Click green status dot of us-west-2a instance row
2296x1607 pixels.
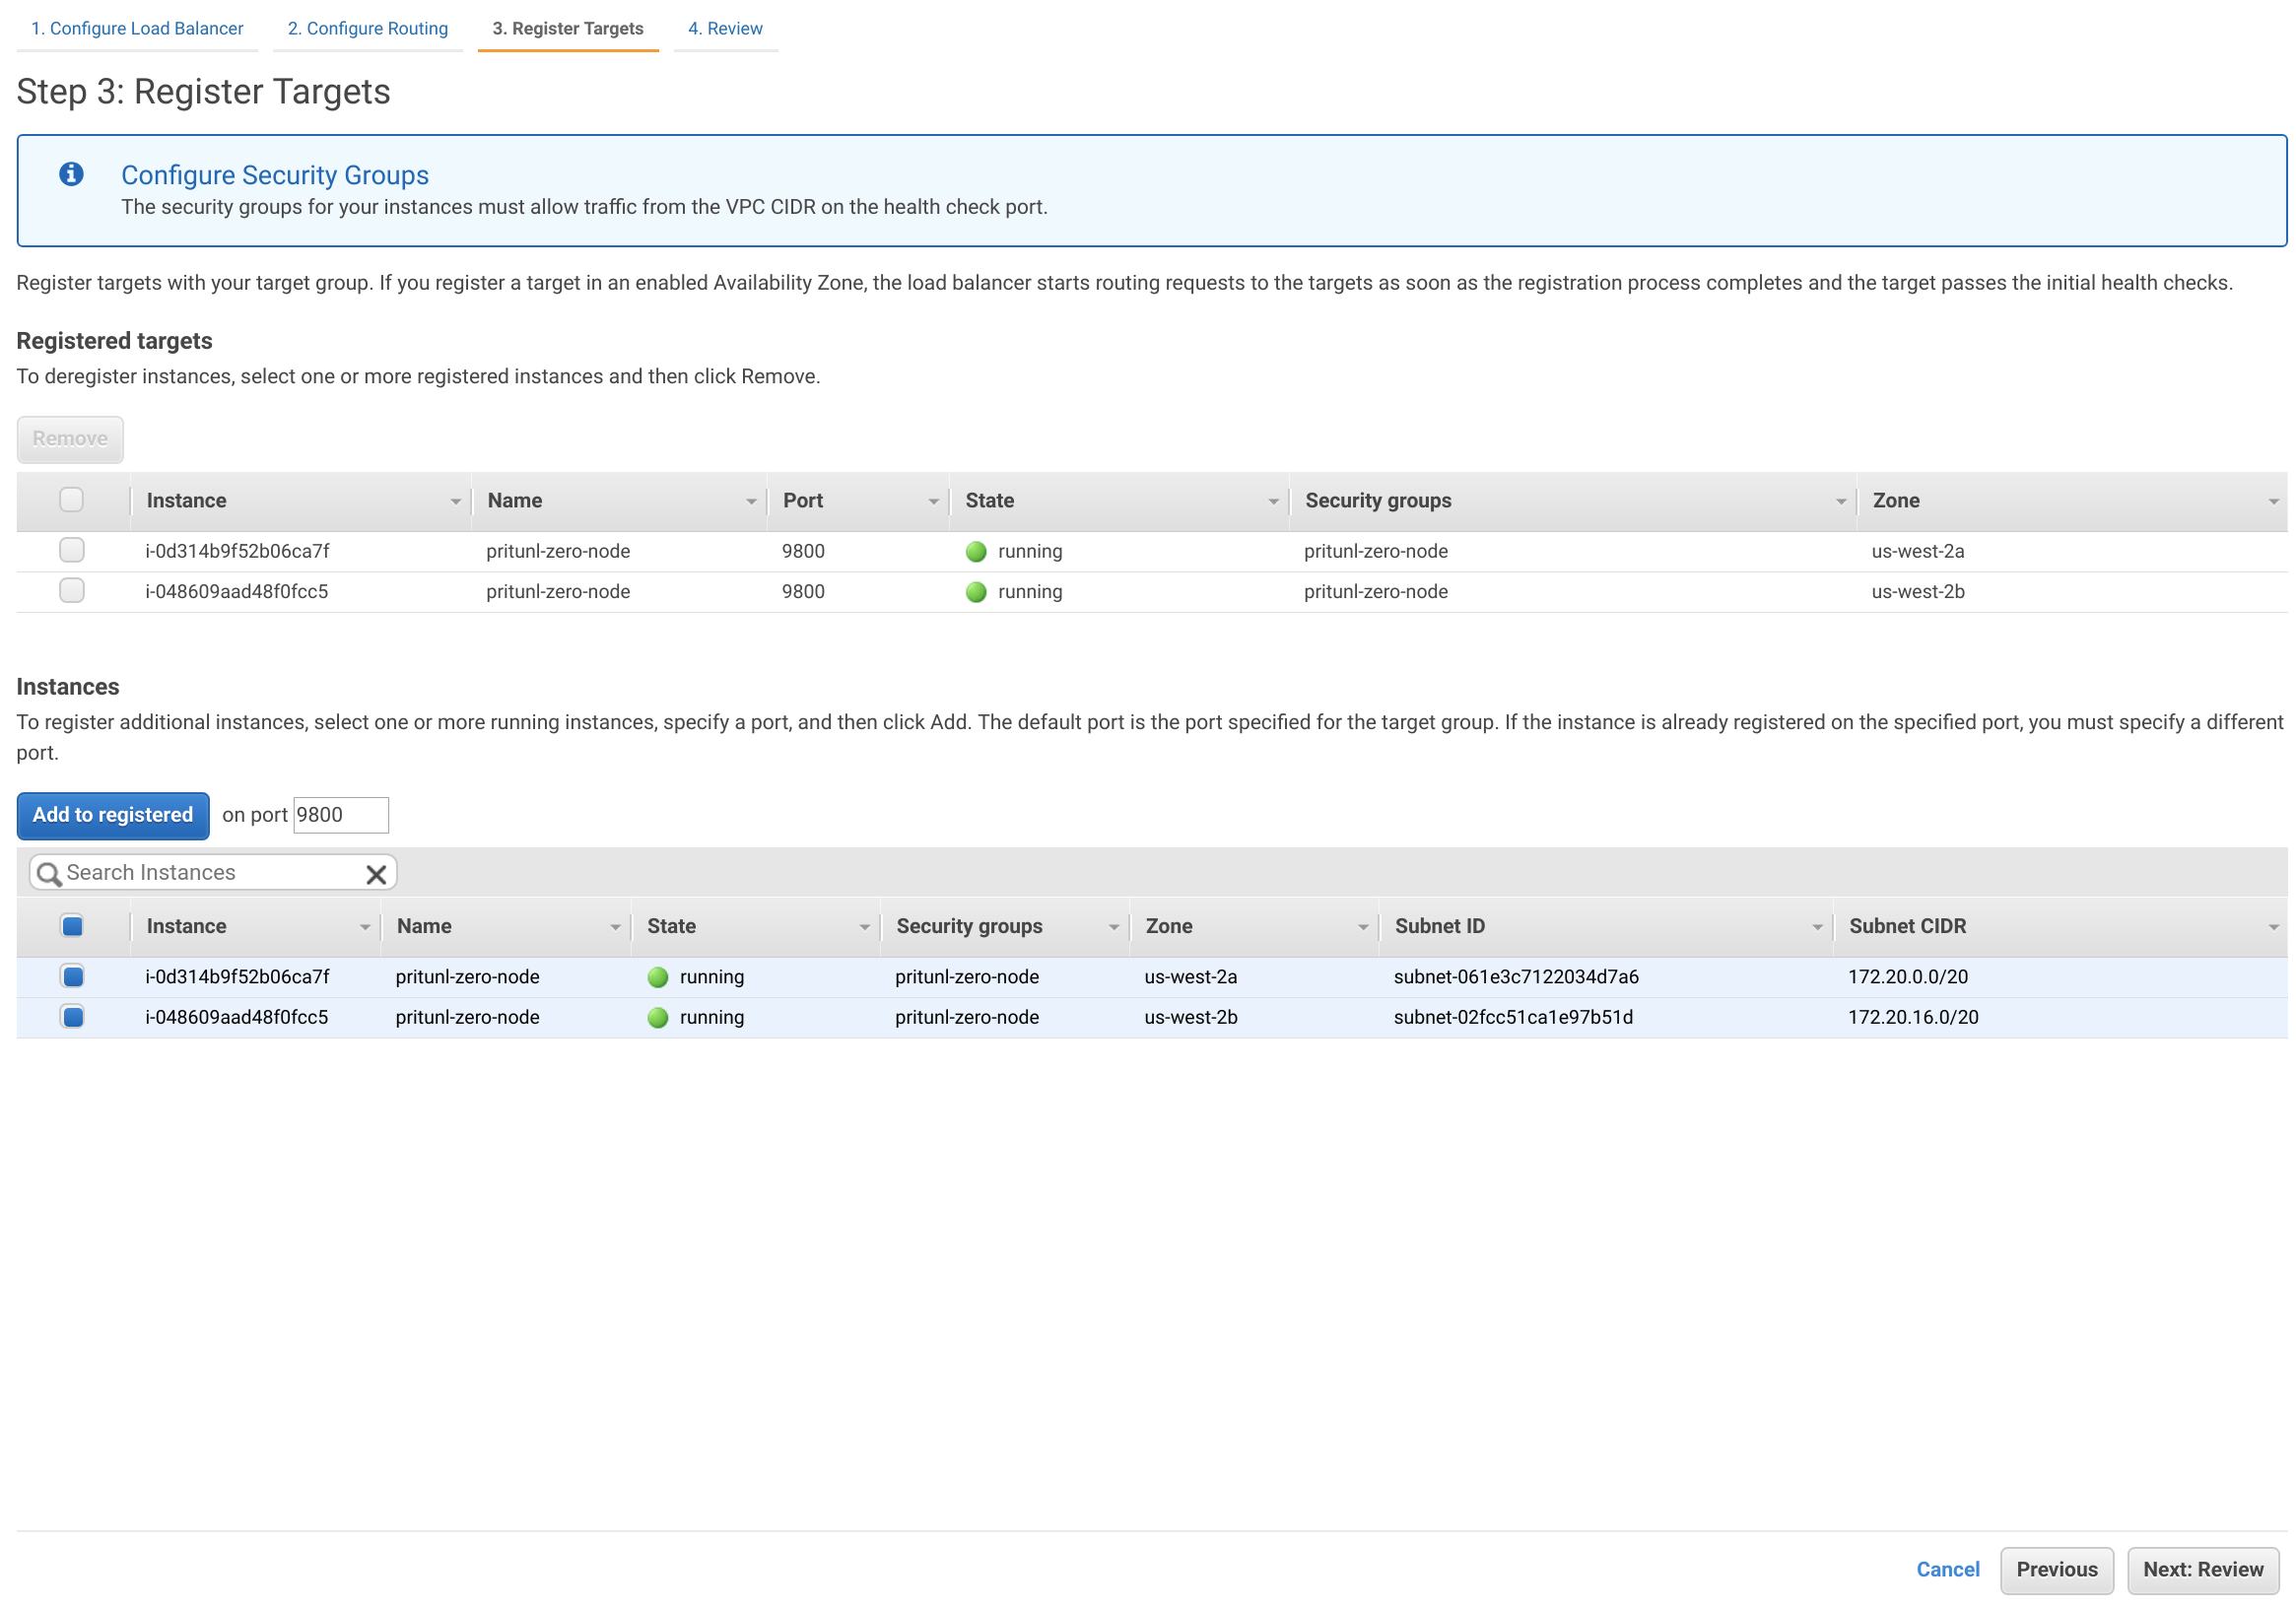(658, 978)
